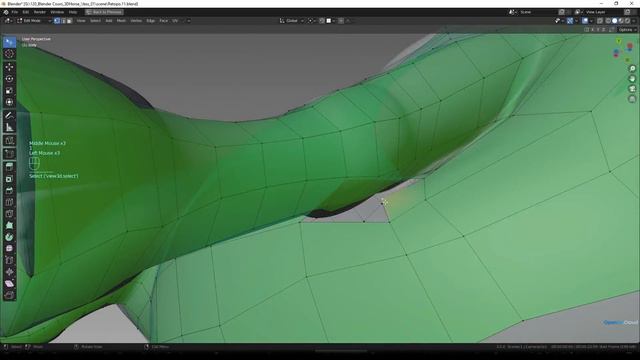Switch to rendered viewport shading
This screenshot has height=360, width=640.
(x=628, y=21)
